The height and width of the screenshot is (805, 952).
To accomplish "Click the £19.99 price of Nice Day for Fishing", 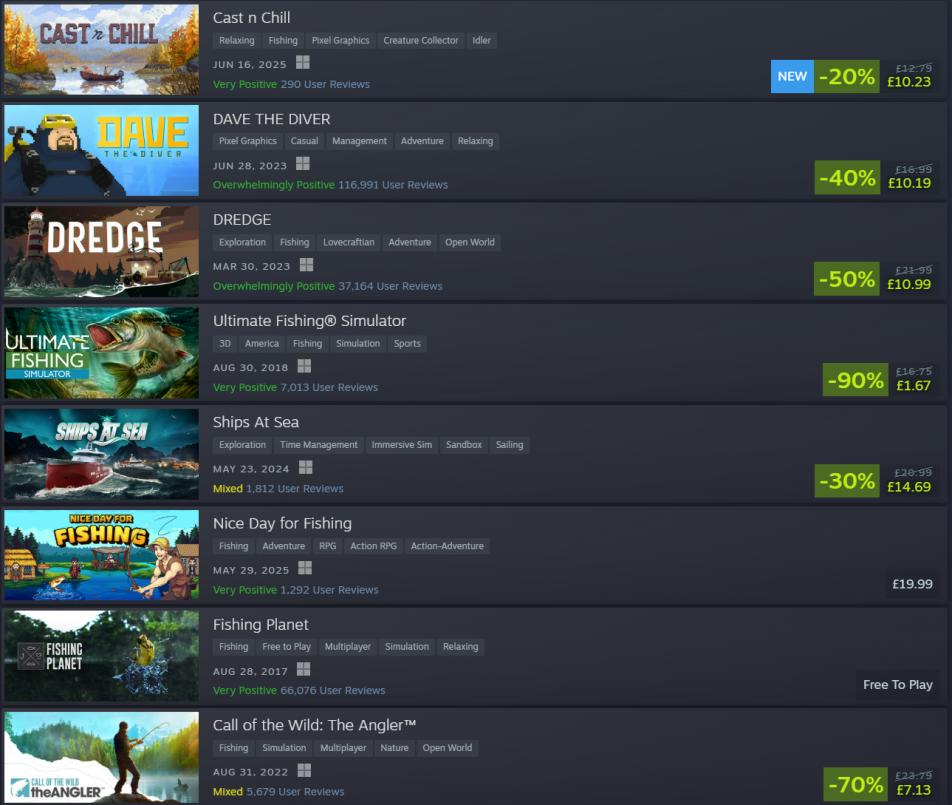I will click(913, 584).
